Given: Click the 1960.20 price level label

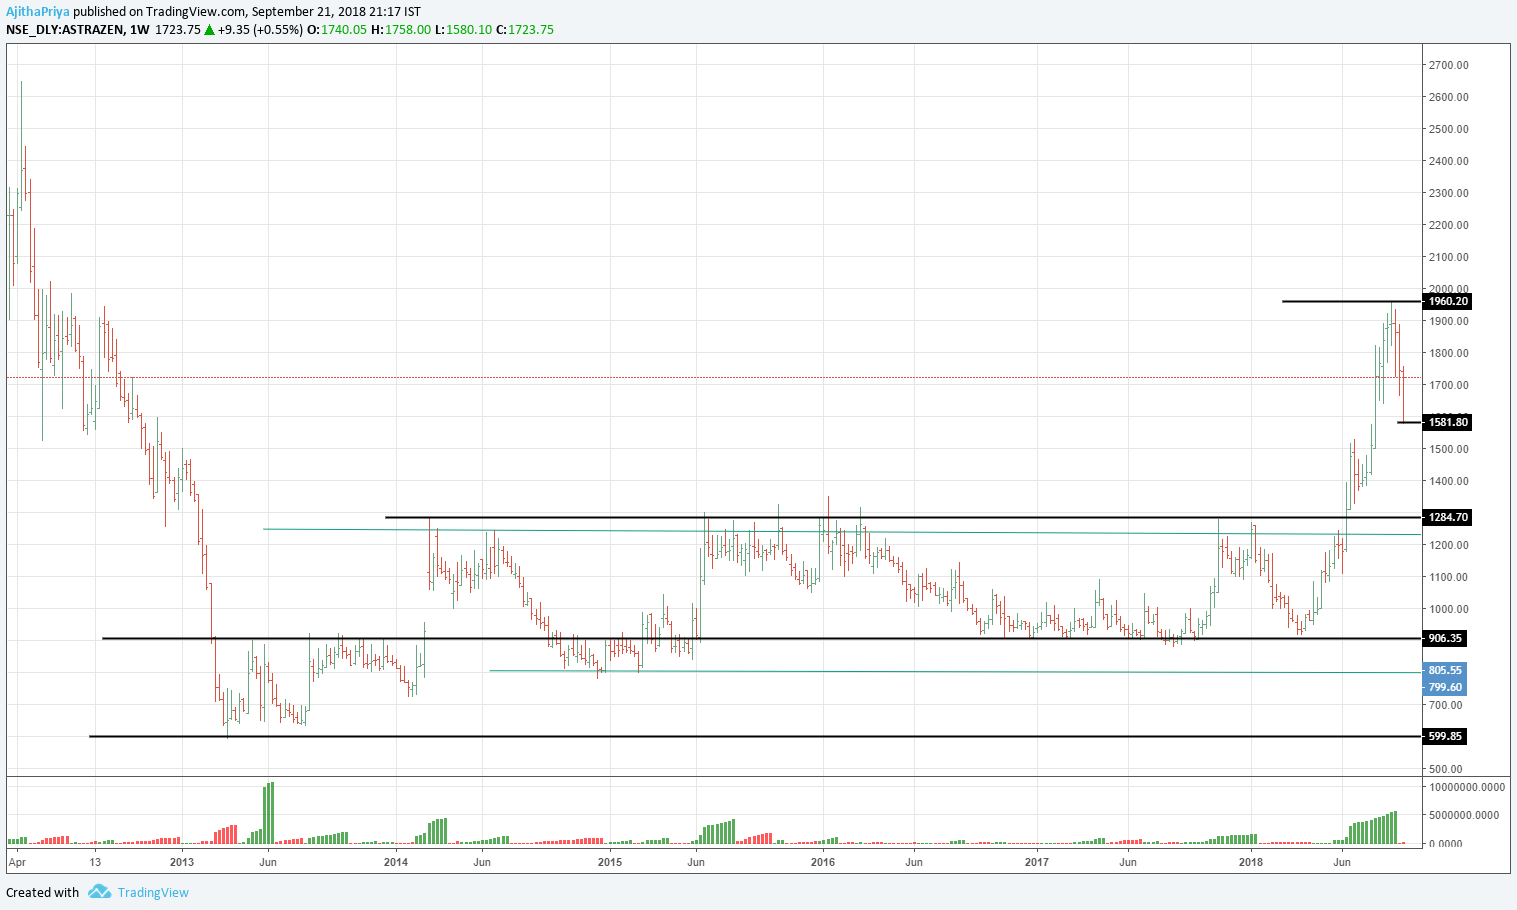Looking at the screenshot, I should pos(1448,301).
